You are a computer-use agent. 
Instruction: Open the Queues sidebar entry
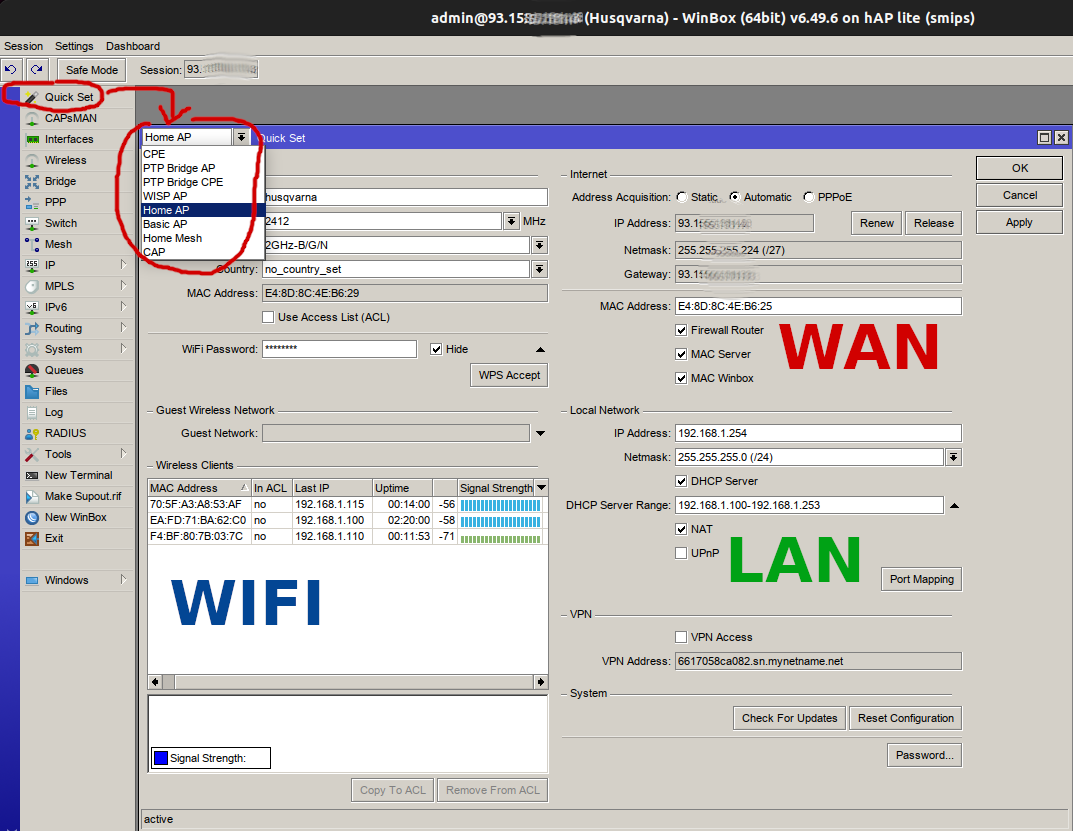point(64,370)
